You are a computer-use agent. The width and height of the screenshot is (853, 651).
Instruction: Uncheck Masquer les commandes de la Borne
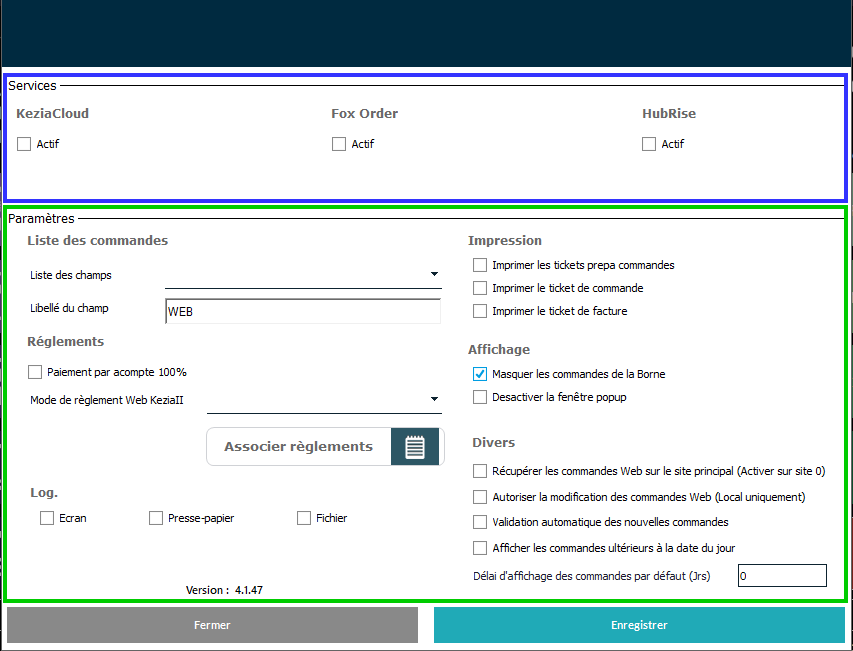click(480, 374)
